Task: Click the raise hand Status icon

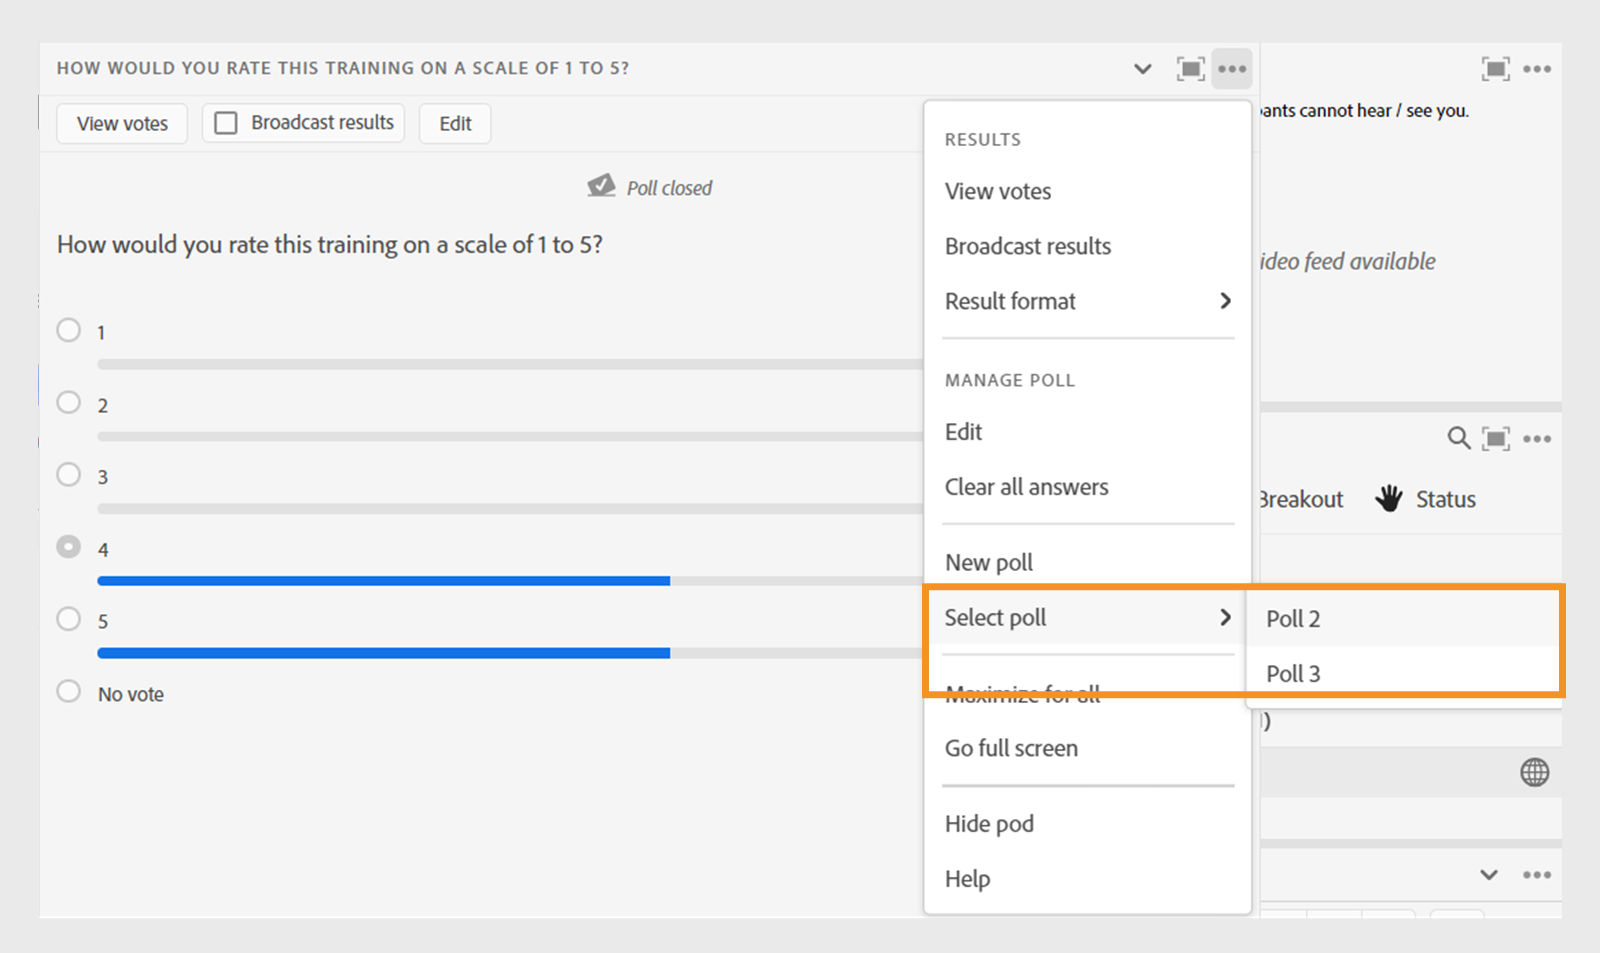Action: [x=1389, y=498]
